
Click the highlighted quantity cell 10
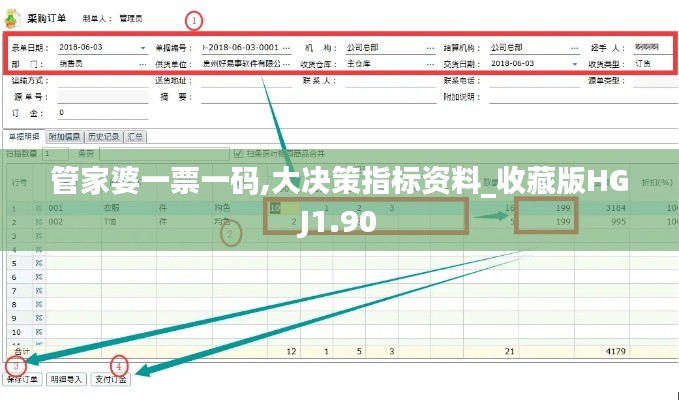284,208
